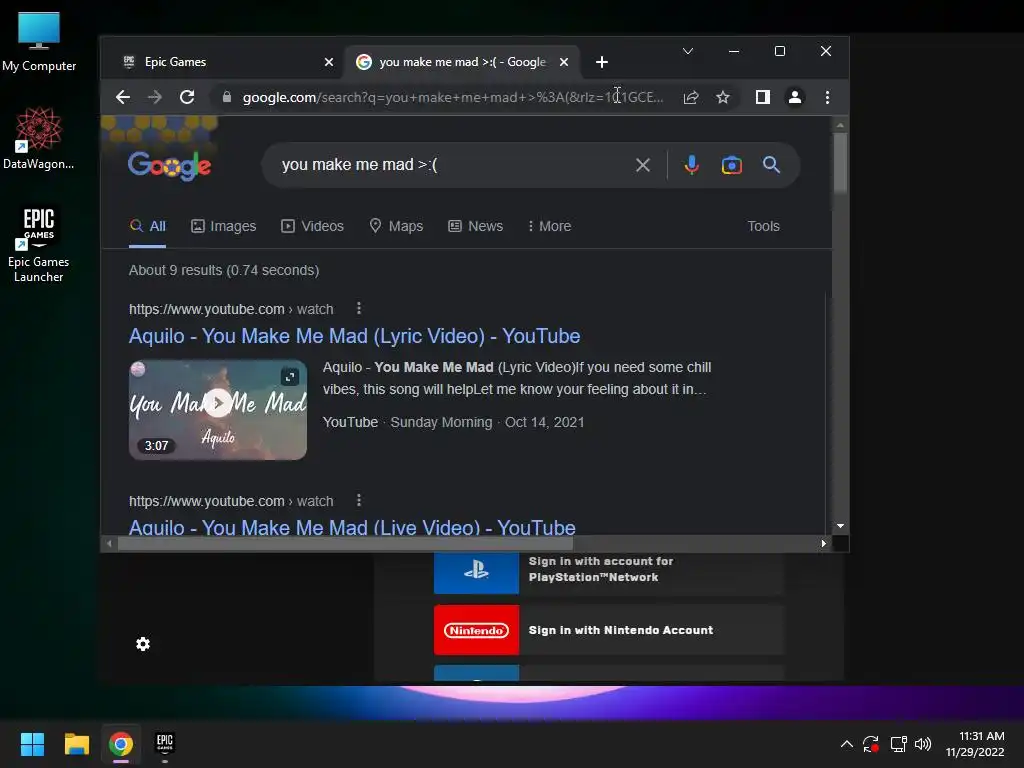Close the 'you make me mad' Google tab
The width and height of the screenshot is (1024, 768).
point(564,62)
